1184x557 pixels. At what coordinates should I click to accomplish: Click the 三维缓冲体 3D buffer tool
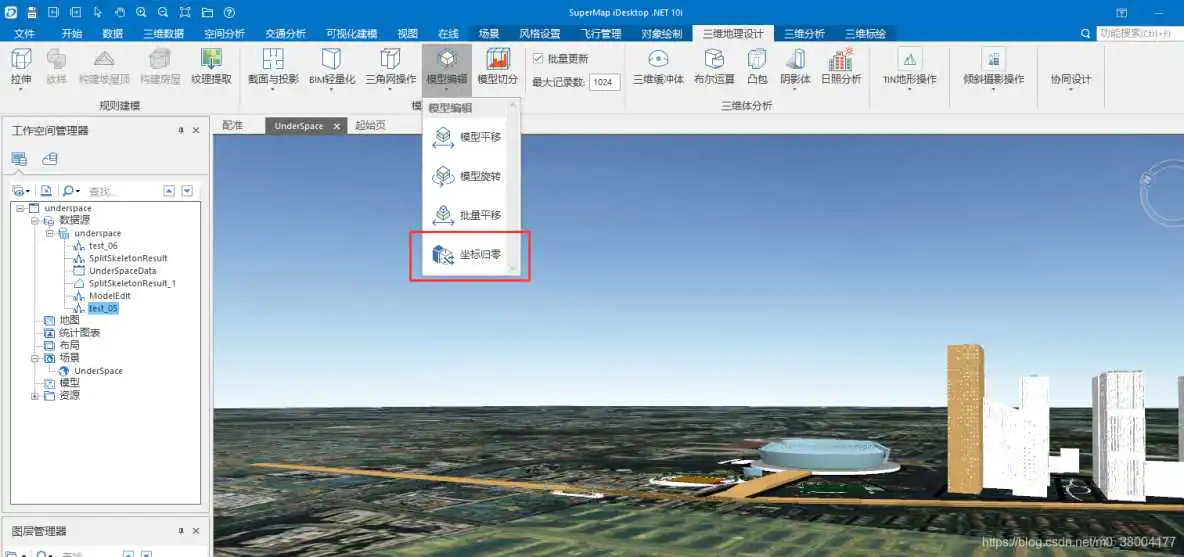pyautogui.click(x=658, y=66)
